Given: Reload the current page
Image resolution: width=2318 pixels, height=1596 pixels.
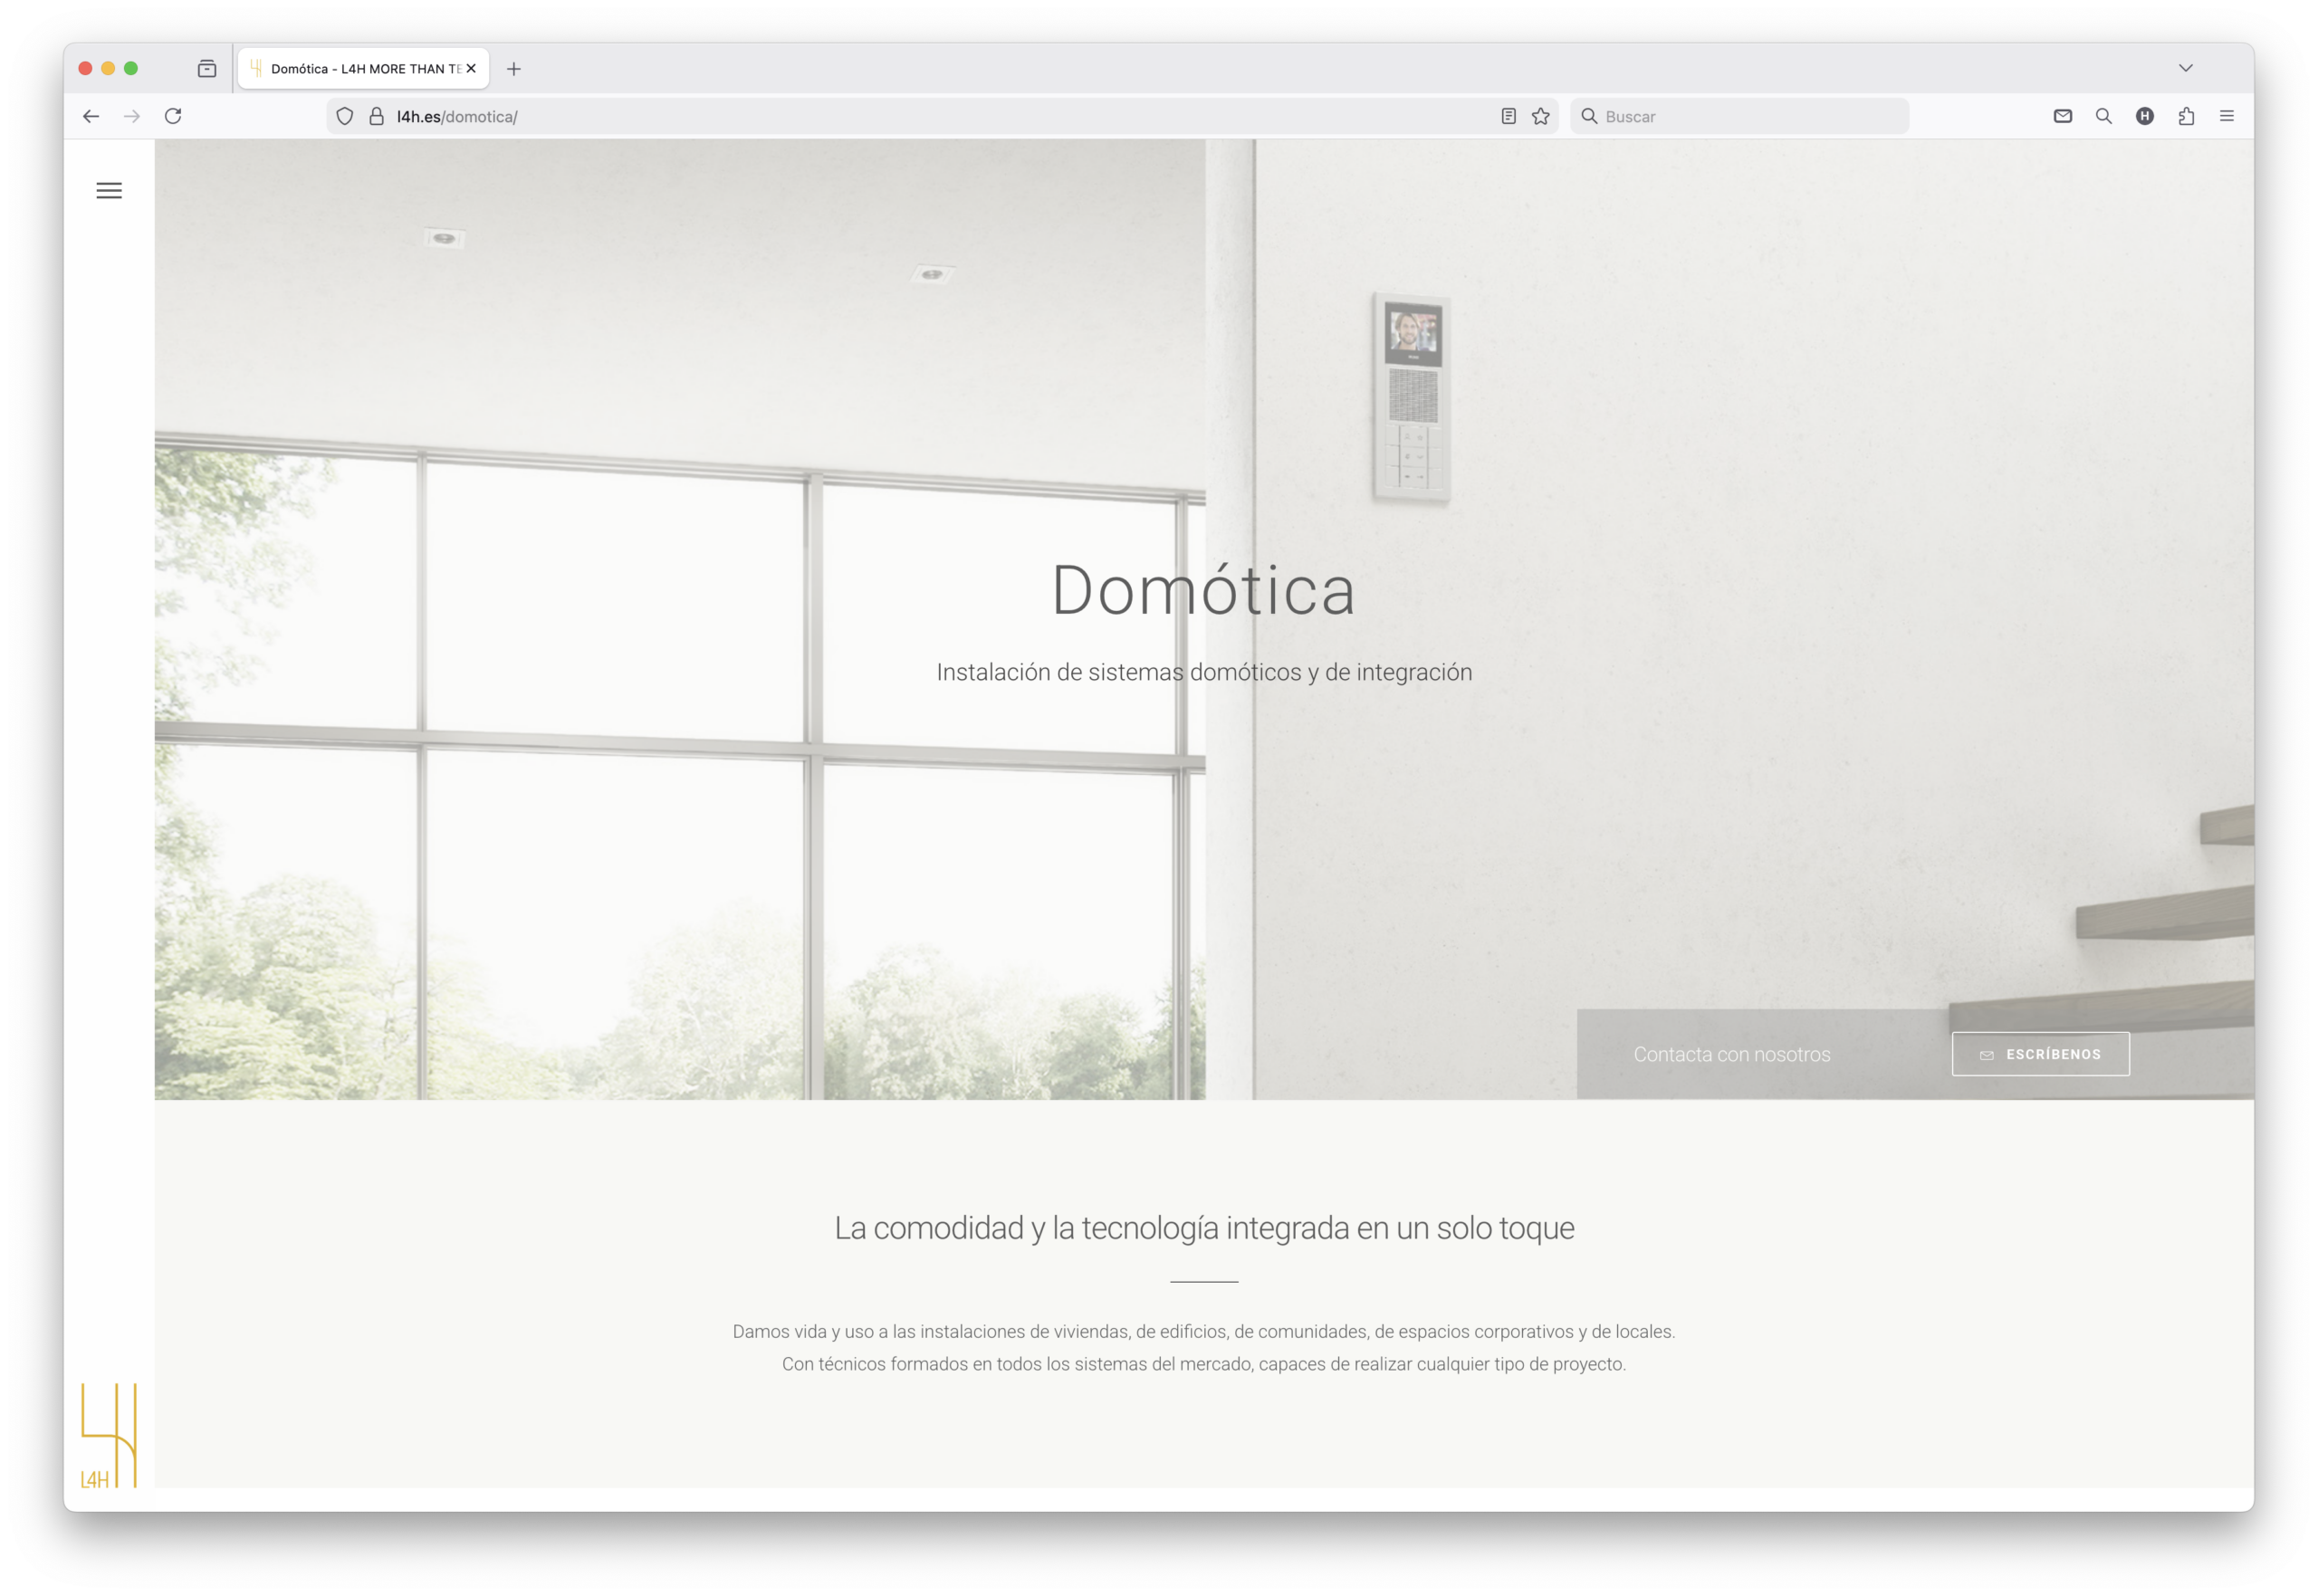Looking at the screenshot, I should tap(173, 116).
